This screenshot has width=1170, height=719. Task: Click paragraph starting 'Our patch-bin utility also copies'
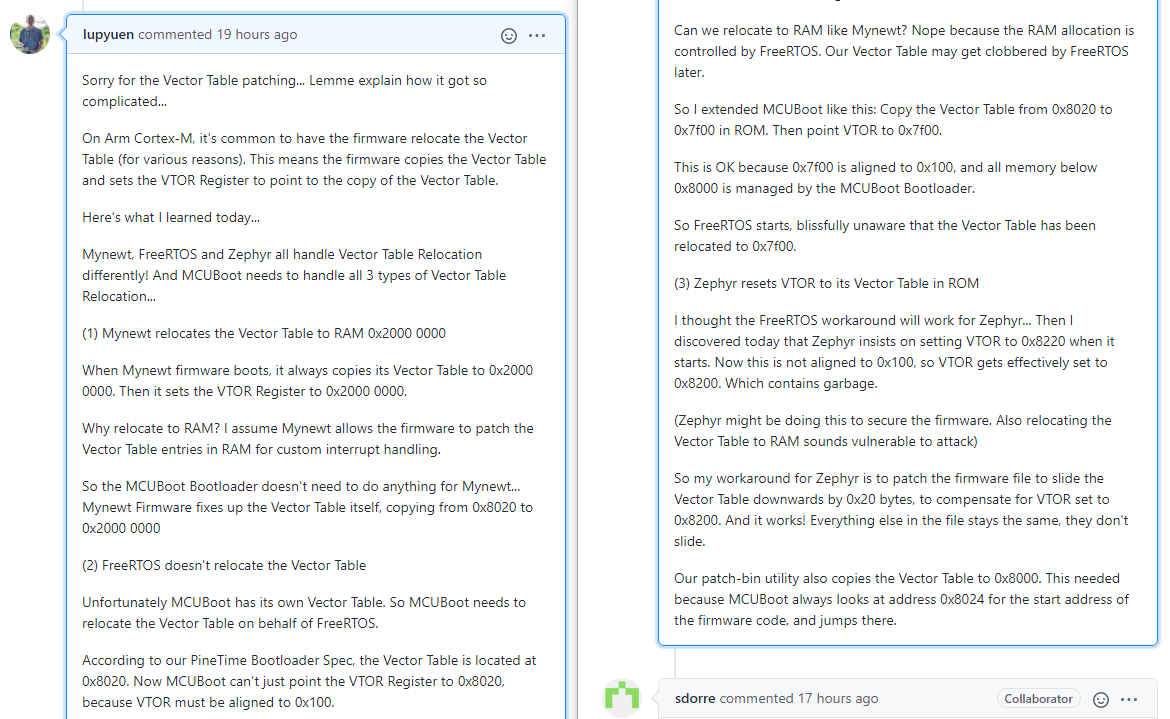pos(901,600)
